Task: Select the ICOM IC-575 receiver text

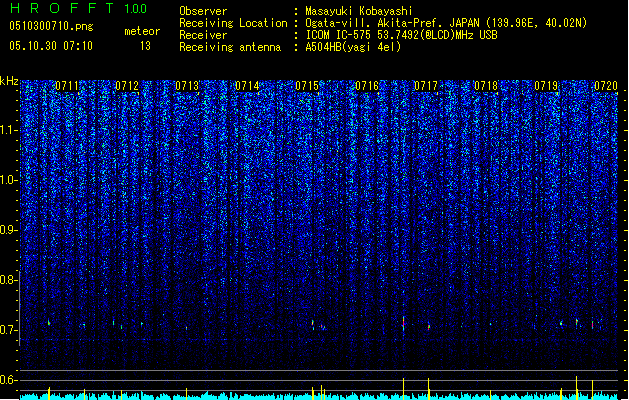Action: point(402,35)
